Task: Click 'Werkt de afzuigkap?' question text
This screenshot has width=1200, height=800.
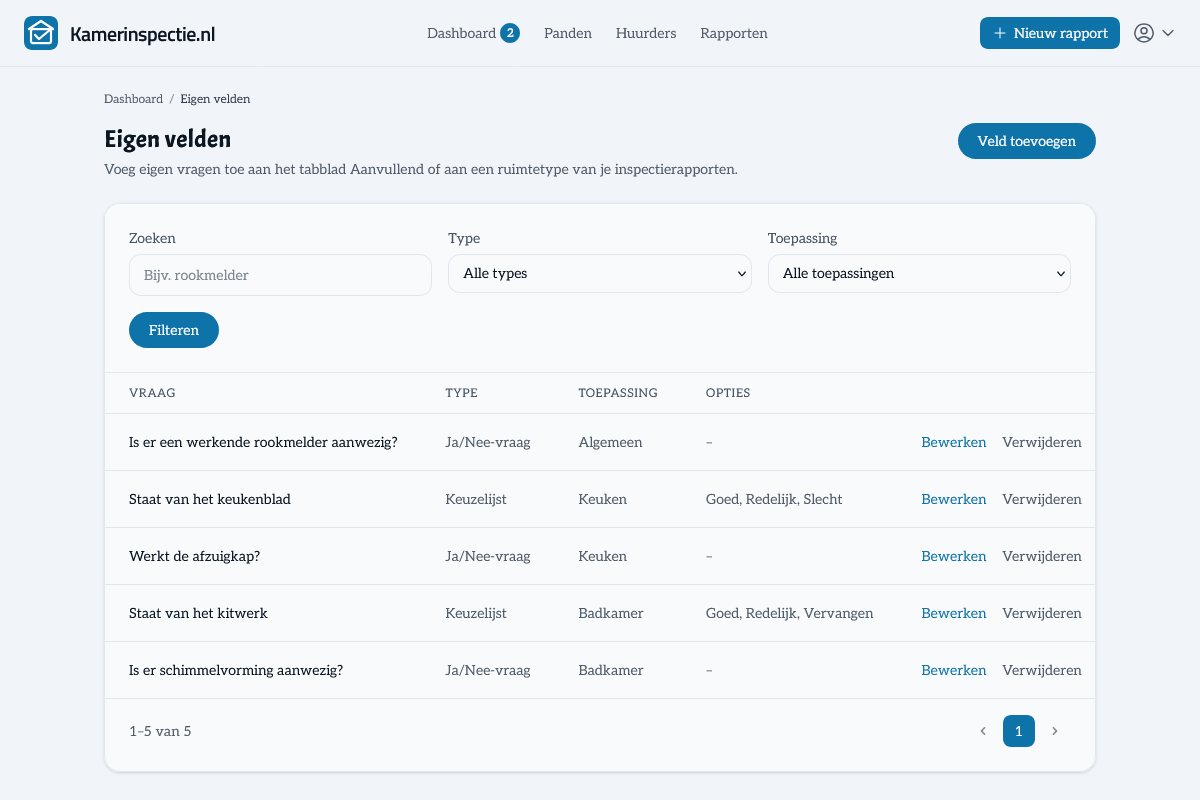Action: point(194,556)
